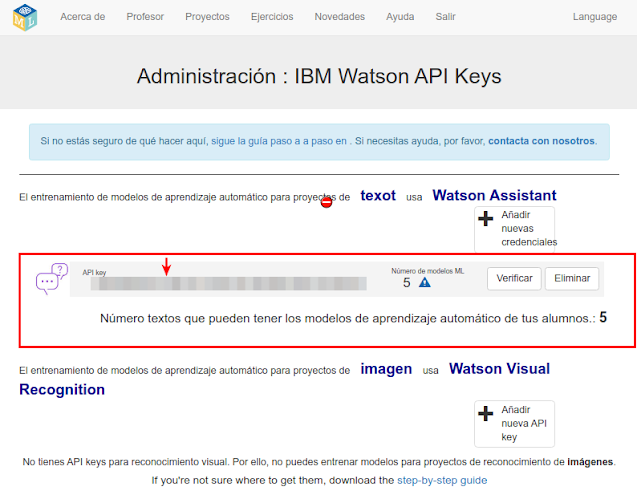Open Proyectos in the navigation bar

coord(207,17)
